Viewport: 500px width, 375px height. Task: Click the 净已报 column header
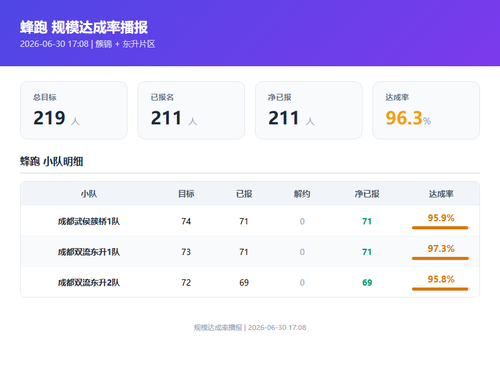coord(367,194)
